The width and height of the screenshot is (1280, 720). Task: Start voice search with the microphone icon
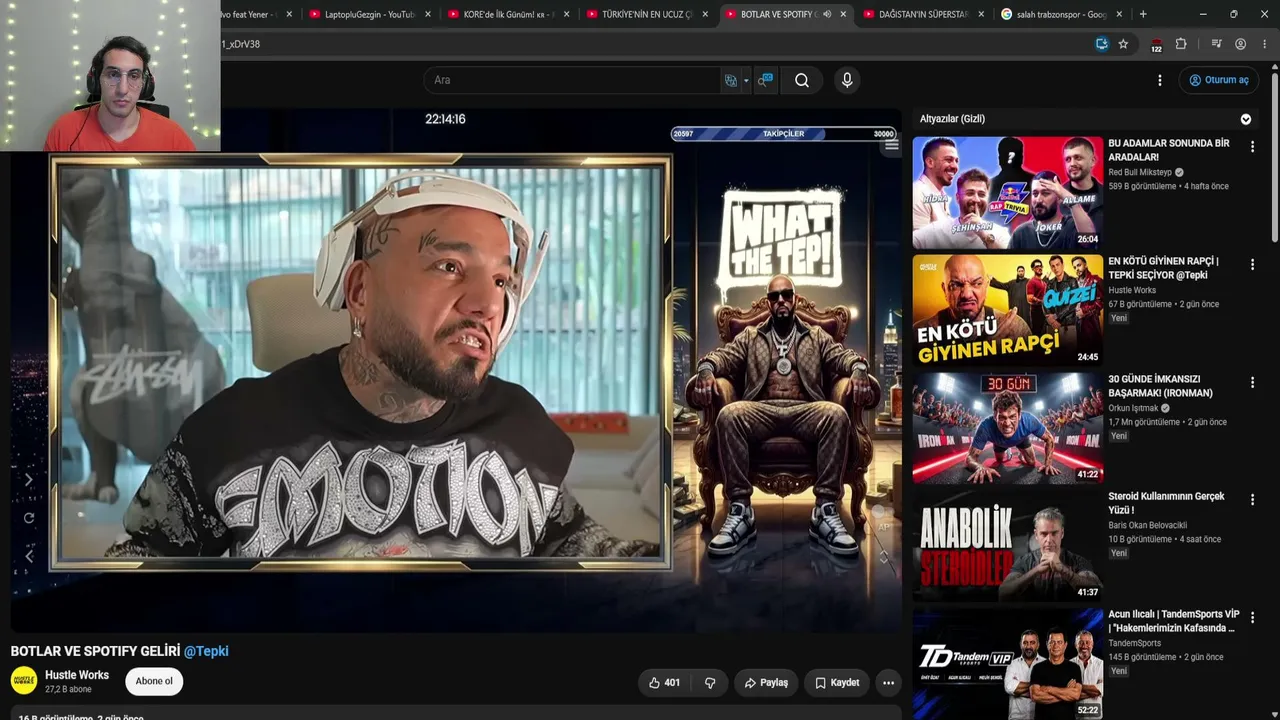[847, 81]
